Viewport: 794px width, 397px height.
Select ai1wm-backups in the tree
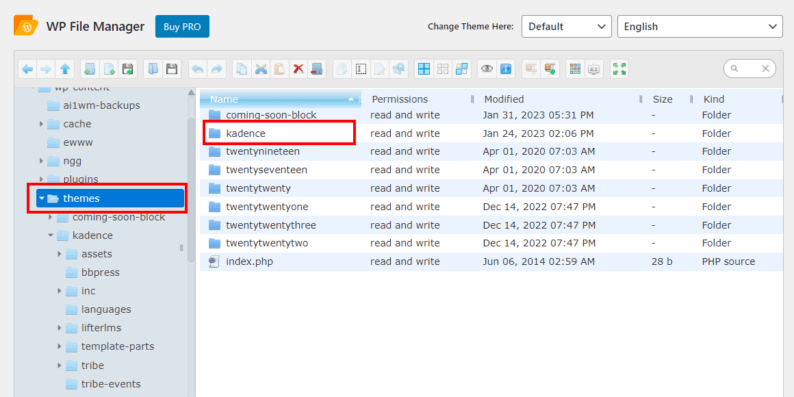pyautogui.click(x=101, y=105)
